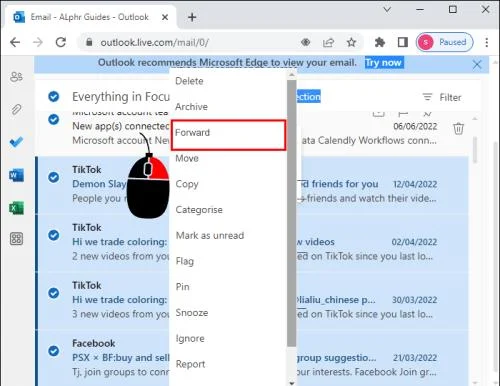The height and width of the screenshot is (386, 500).
Task: Bookmark this page with the star icon
Action: coord(351,42)
